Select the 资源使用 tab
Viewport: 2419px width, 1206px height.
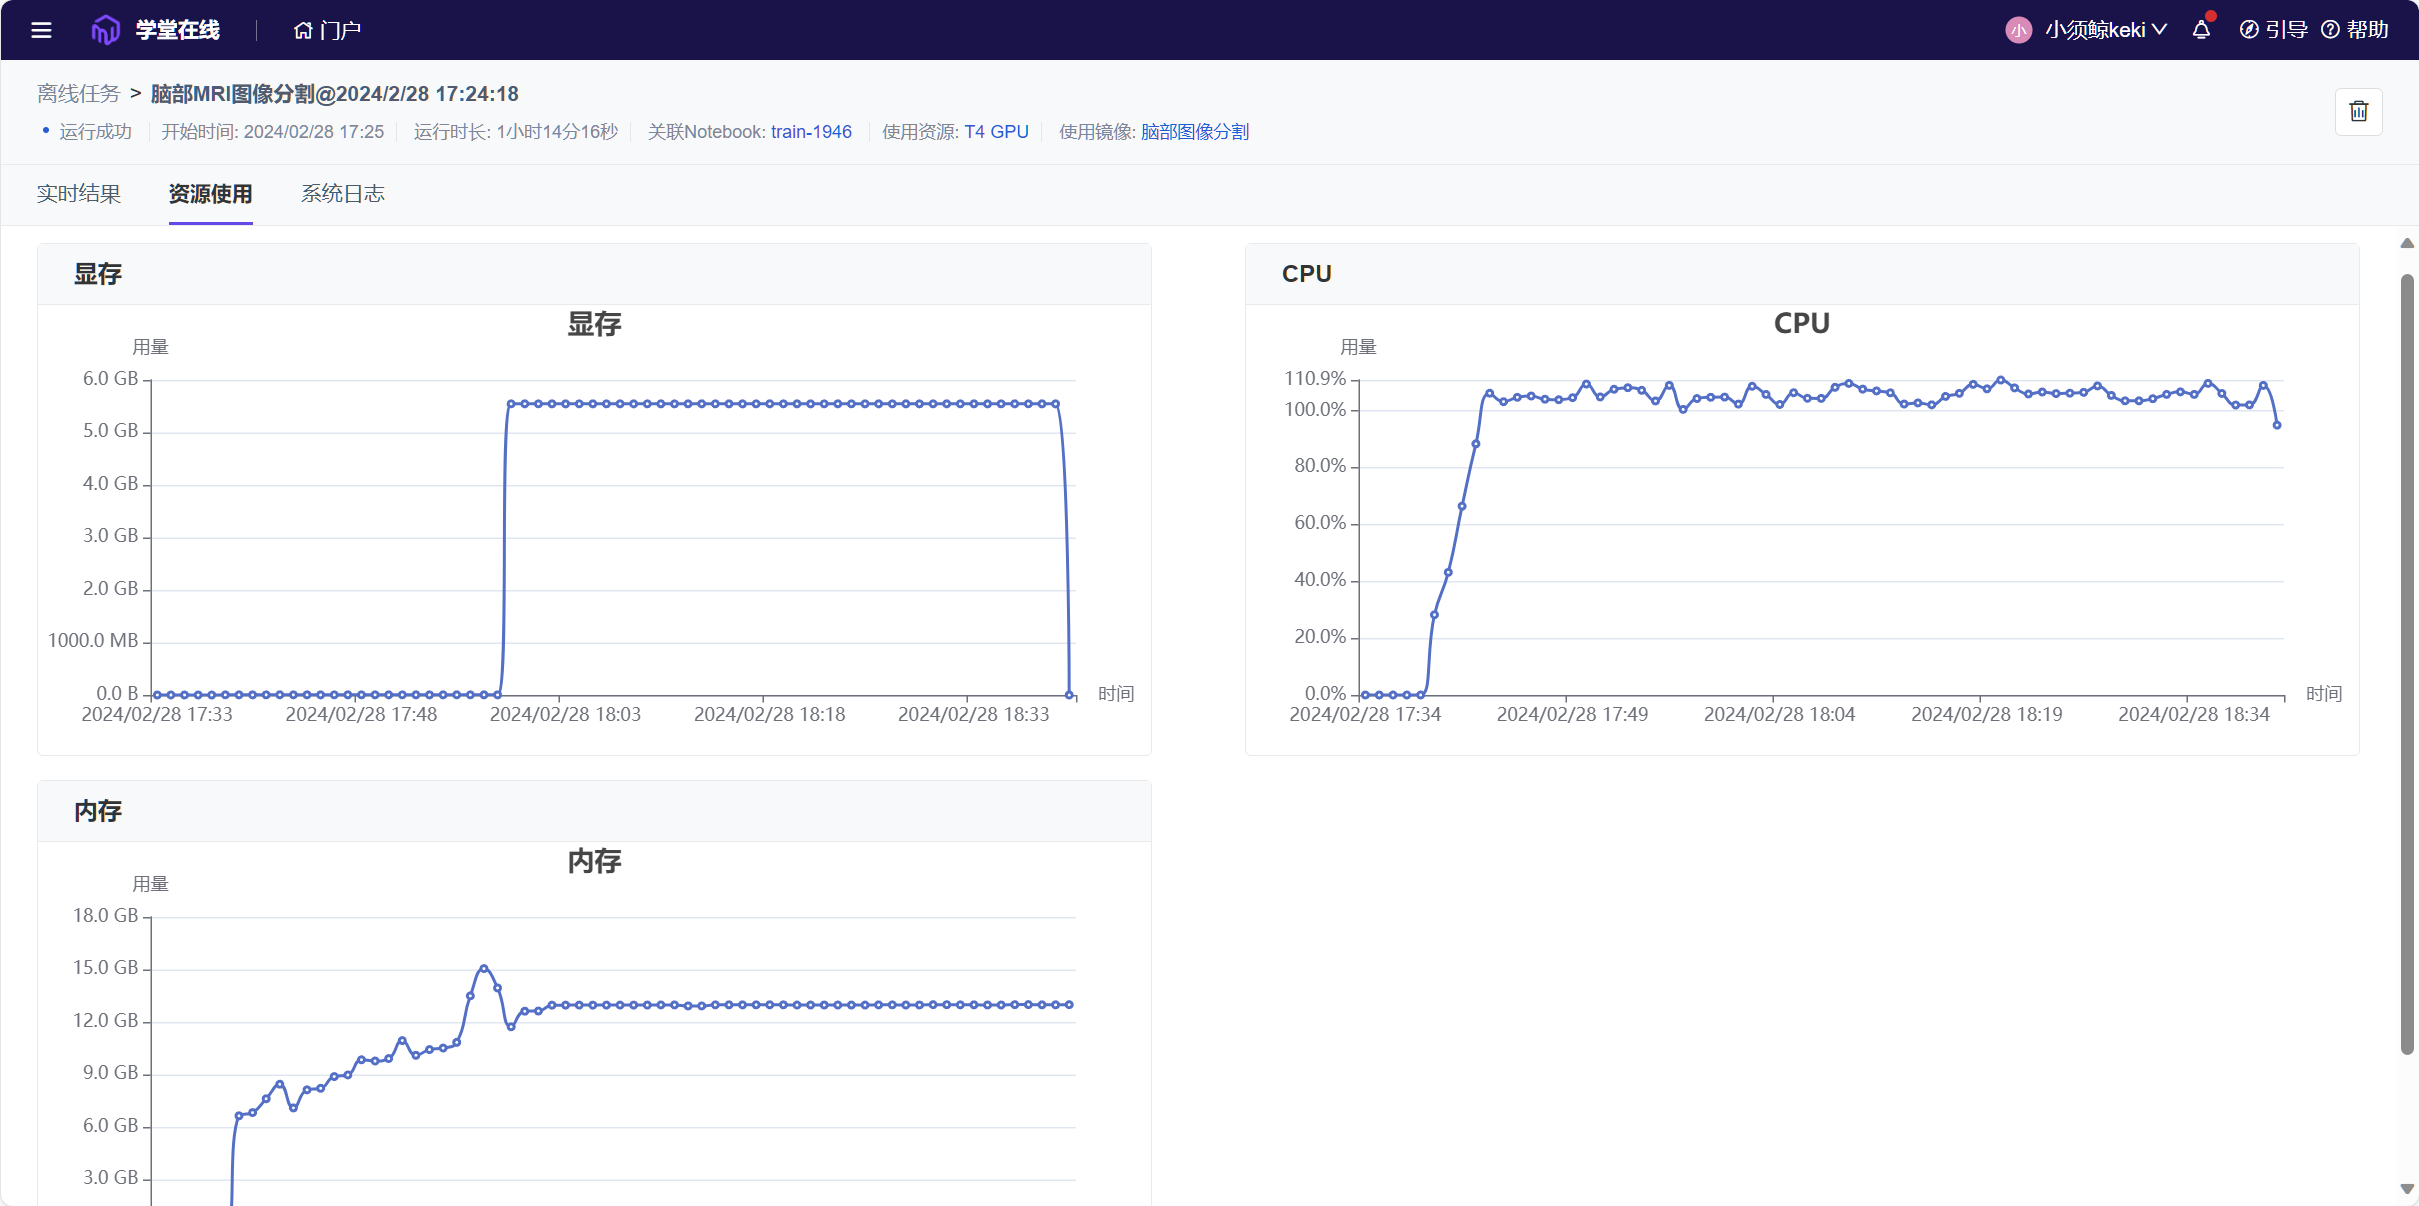(210, 194)
